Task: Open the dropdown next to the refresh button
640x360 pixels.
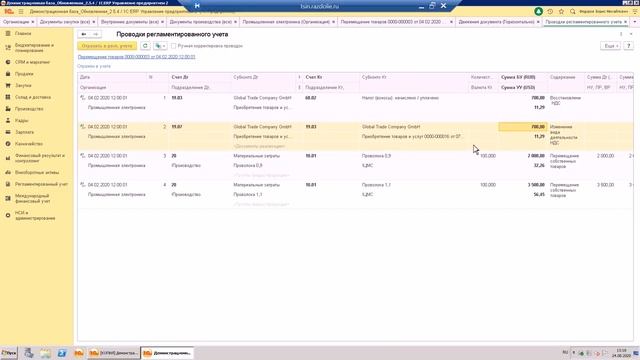Action: pos(160,46)
